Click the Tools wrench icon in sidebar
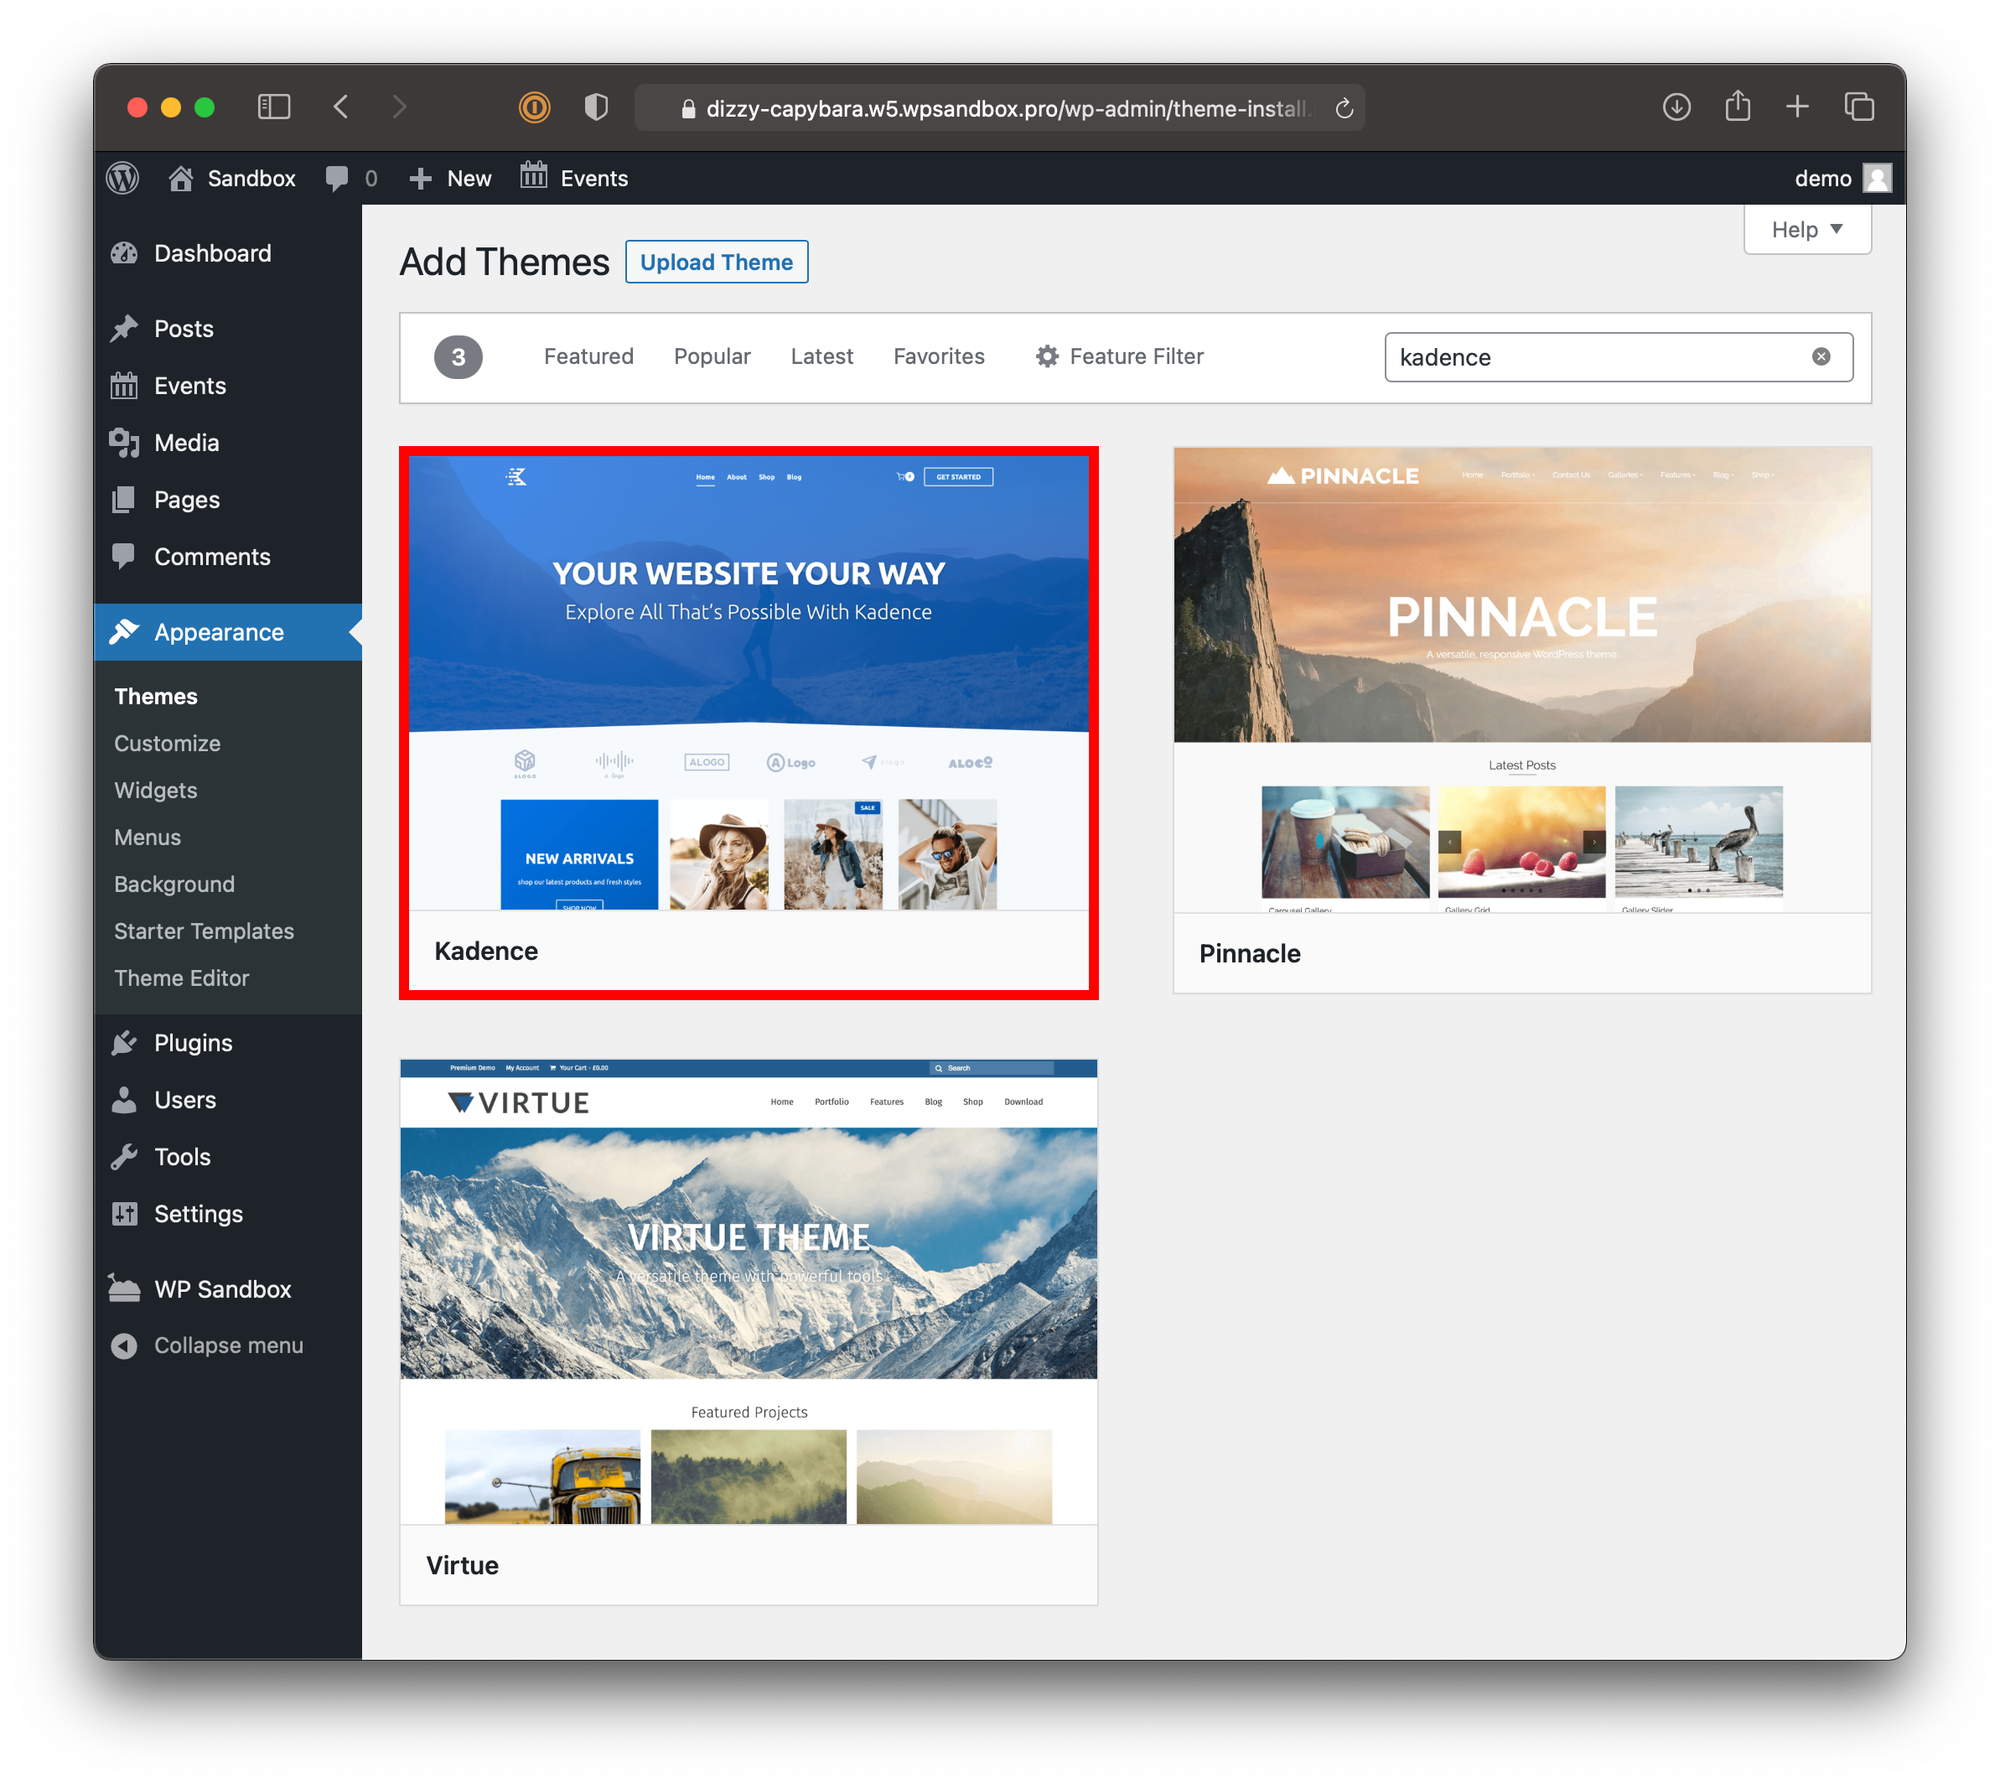 coord(125,1157)
